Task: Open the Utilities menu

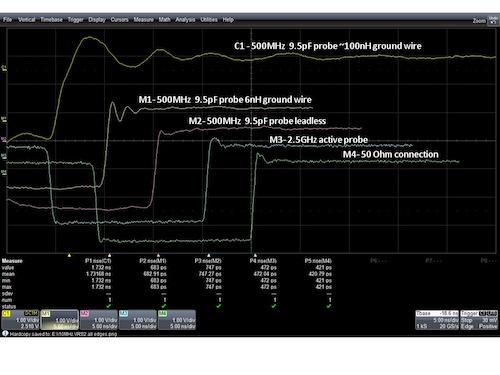Action: [x=209, y=20]
